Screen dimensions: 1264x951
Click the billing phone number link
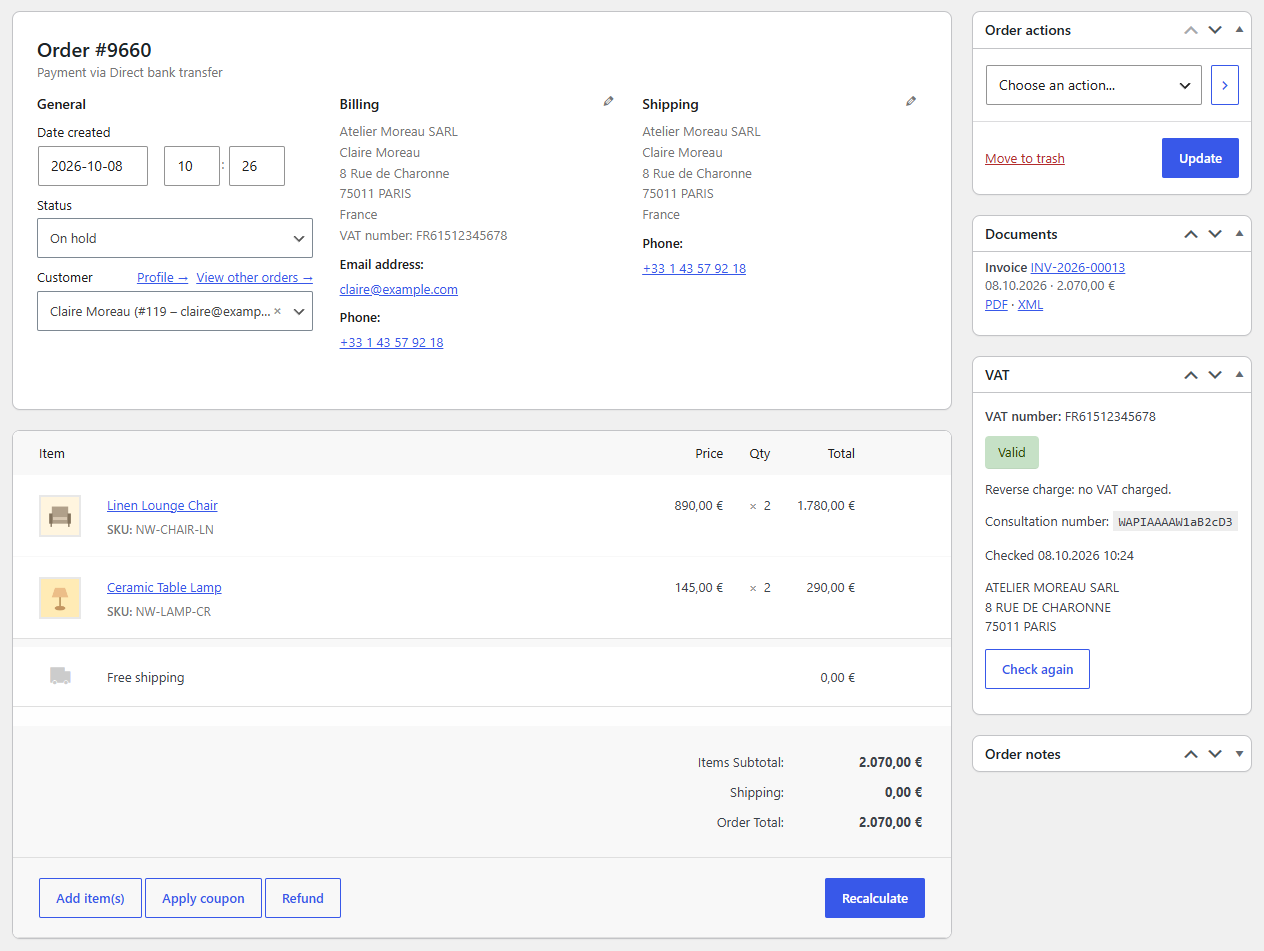[391, 342]
